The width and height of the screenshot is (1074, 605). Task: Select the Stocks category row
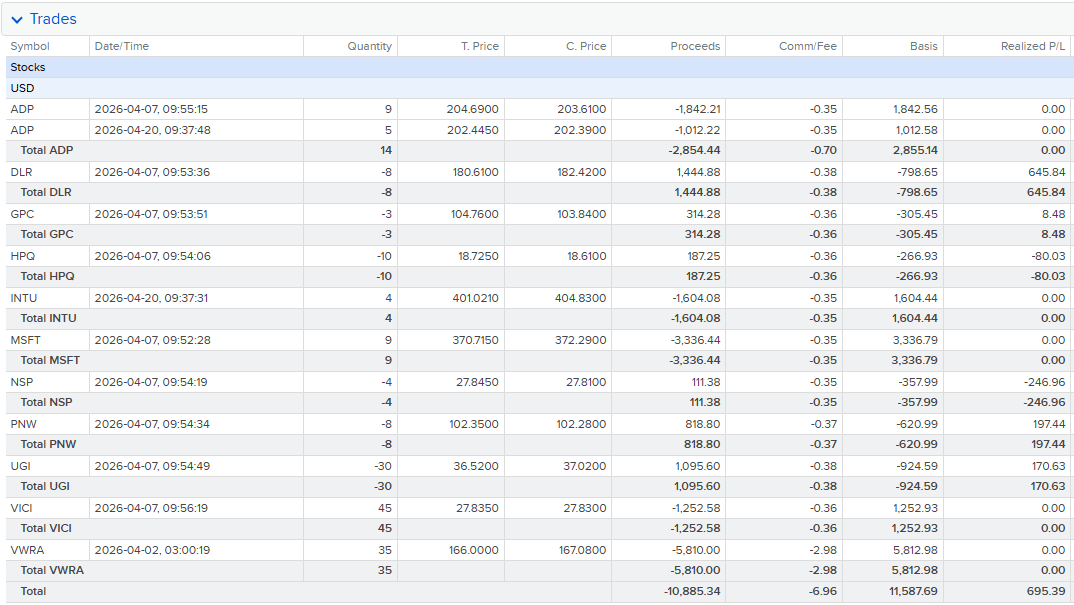click(540, 67)
